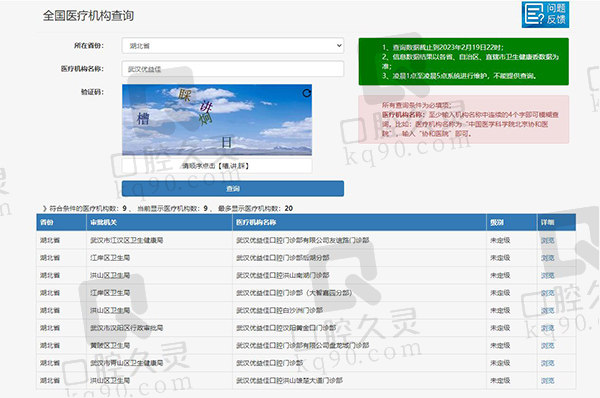Select the 武汉优益佳口腔门诊部后湖分部 name cell
Image resolution: width=600 pixels, height=398 pixels.
[359, 258]
